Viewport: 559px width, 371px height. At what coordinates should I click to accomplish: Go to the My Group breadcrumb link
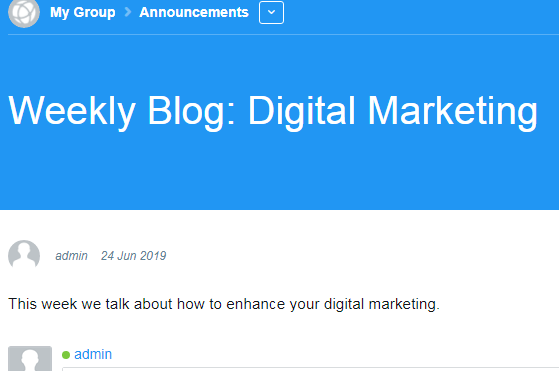pos(83,12)
